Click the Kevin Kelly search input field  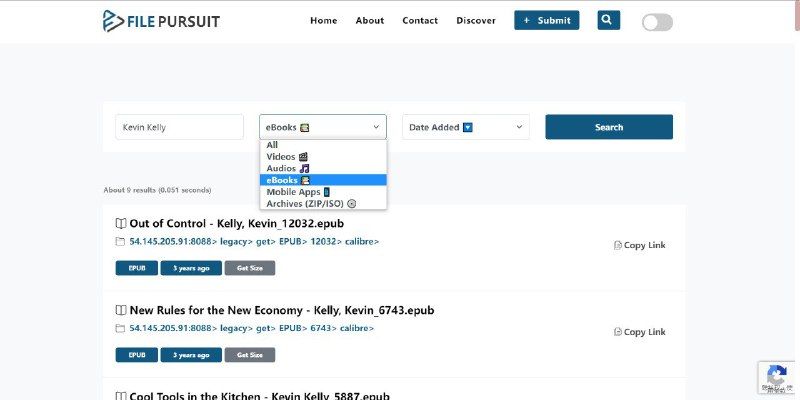[179, 127]
